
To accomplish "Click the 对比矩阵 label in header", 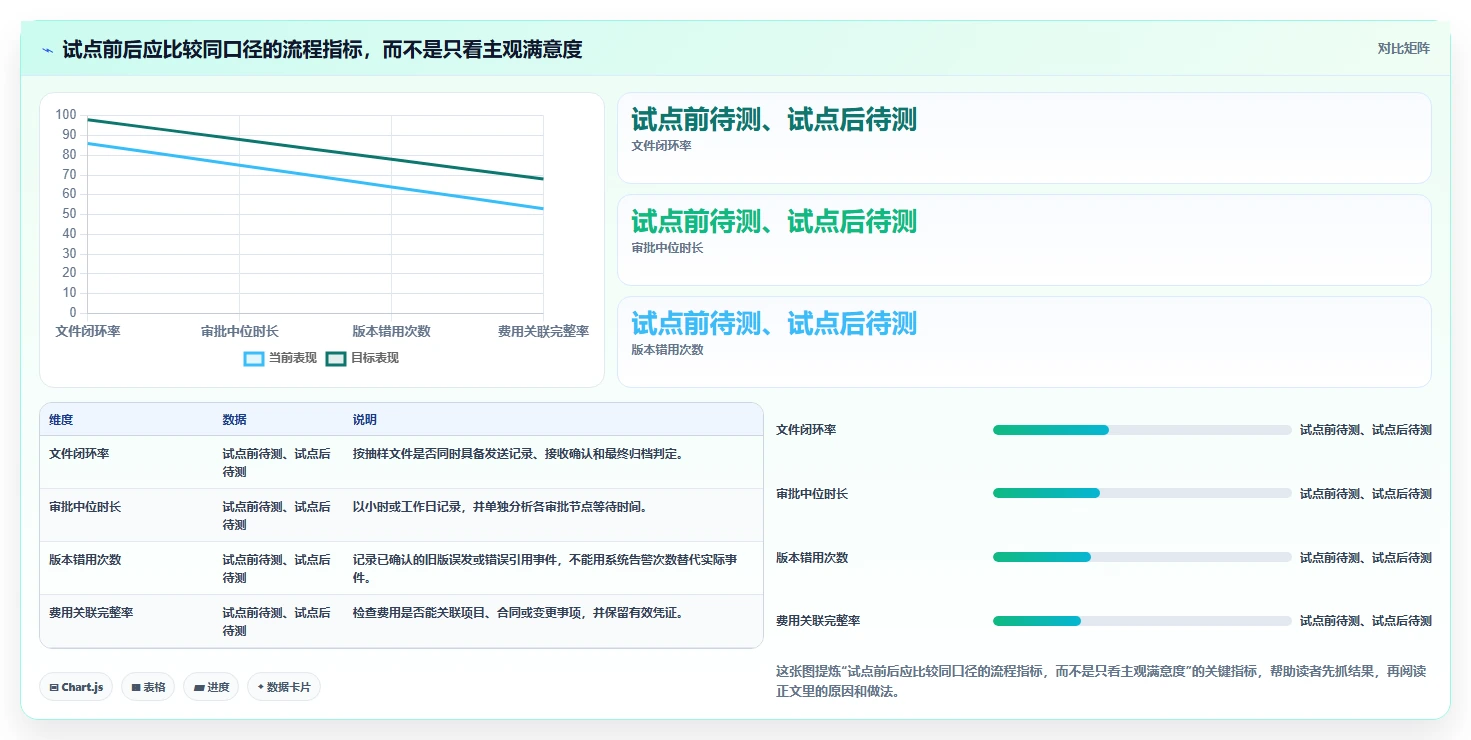I will [x=1404, y=48].
